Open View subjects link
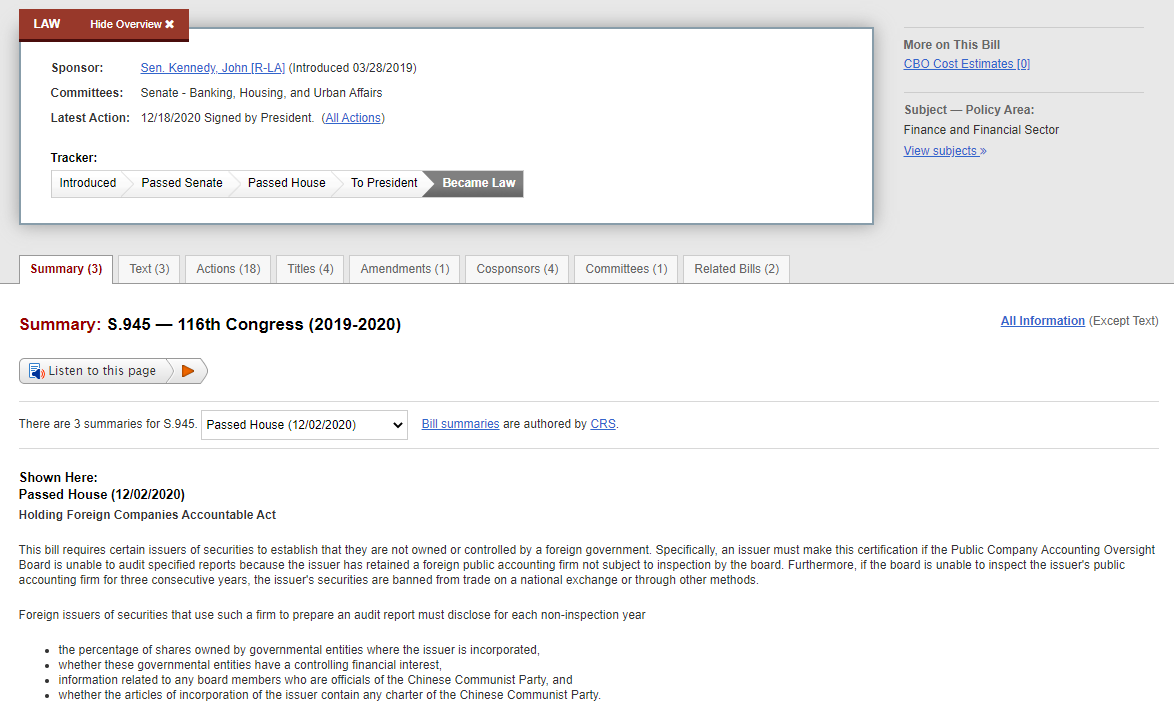The height and width of the screenshot is (708, 1174). (x=945, y=150)
